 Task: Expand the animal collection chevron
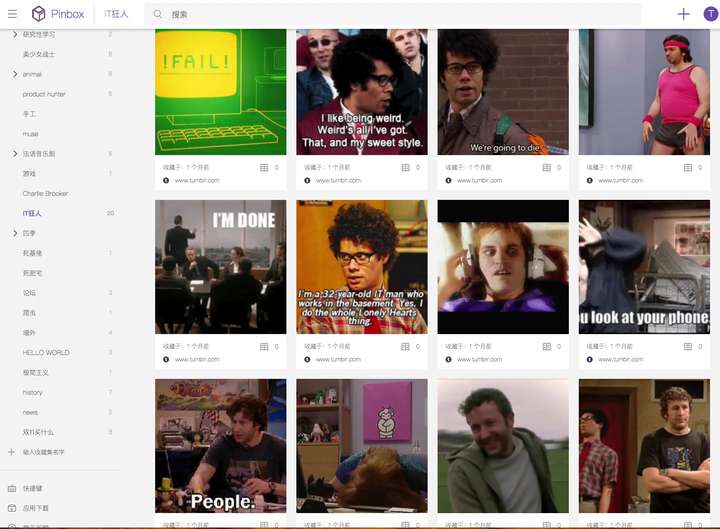pos(15,74)
